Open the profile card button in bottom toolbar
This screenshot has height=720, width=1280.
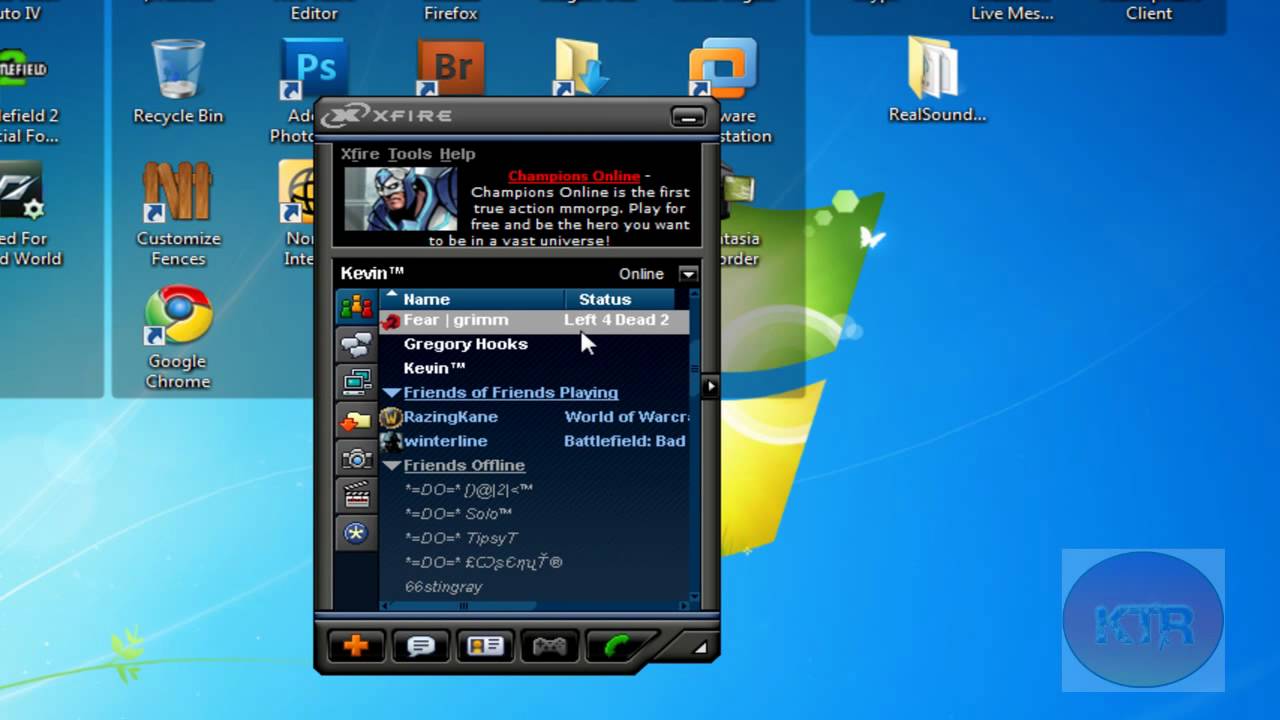[x=485, y=646]
